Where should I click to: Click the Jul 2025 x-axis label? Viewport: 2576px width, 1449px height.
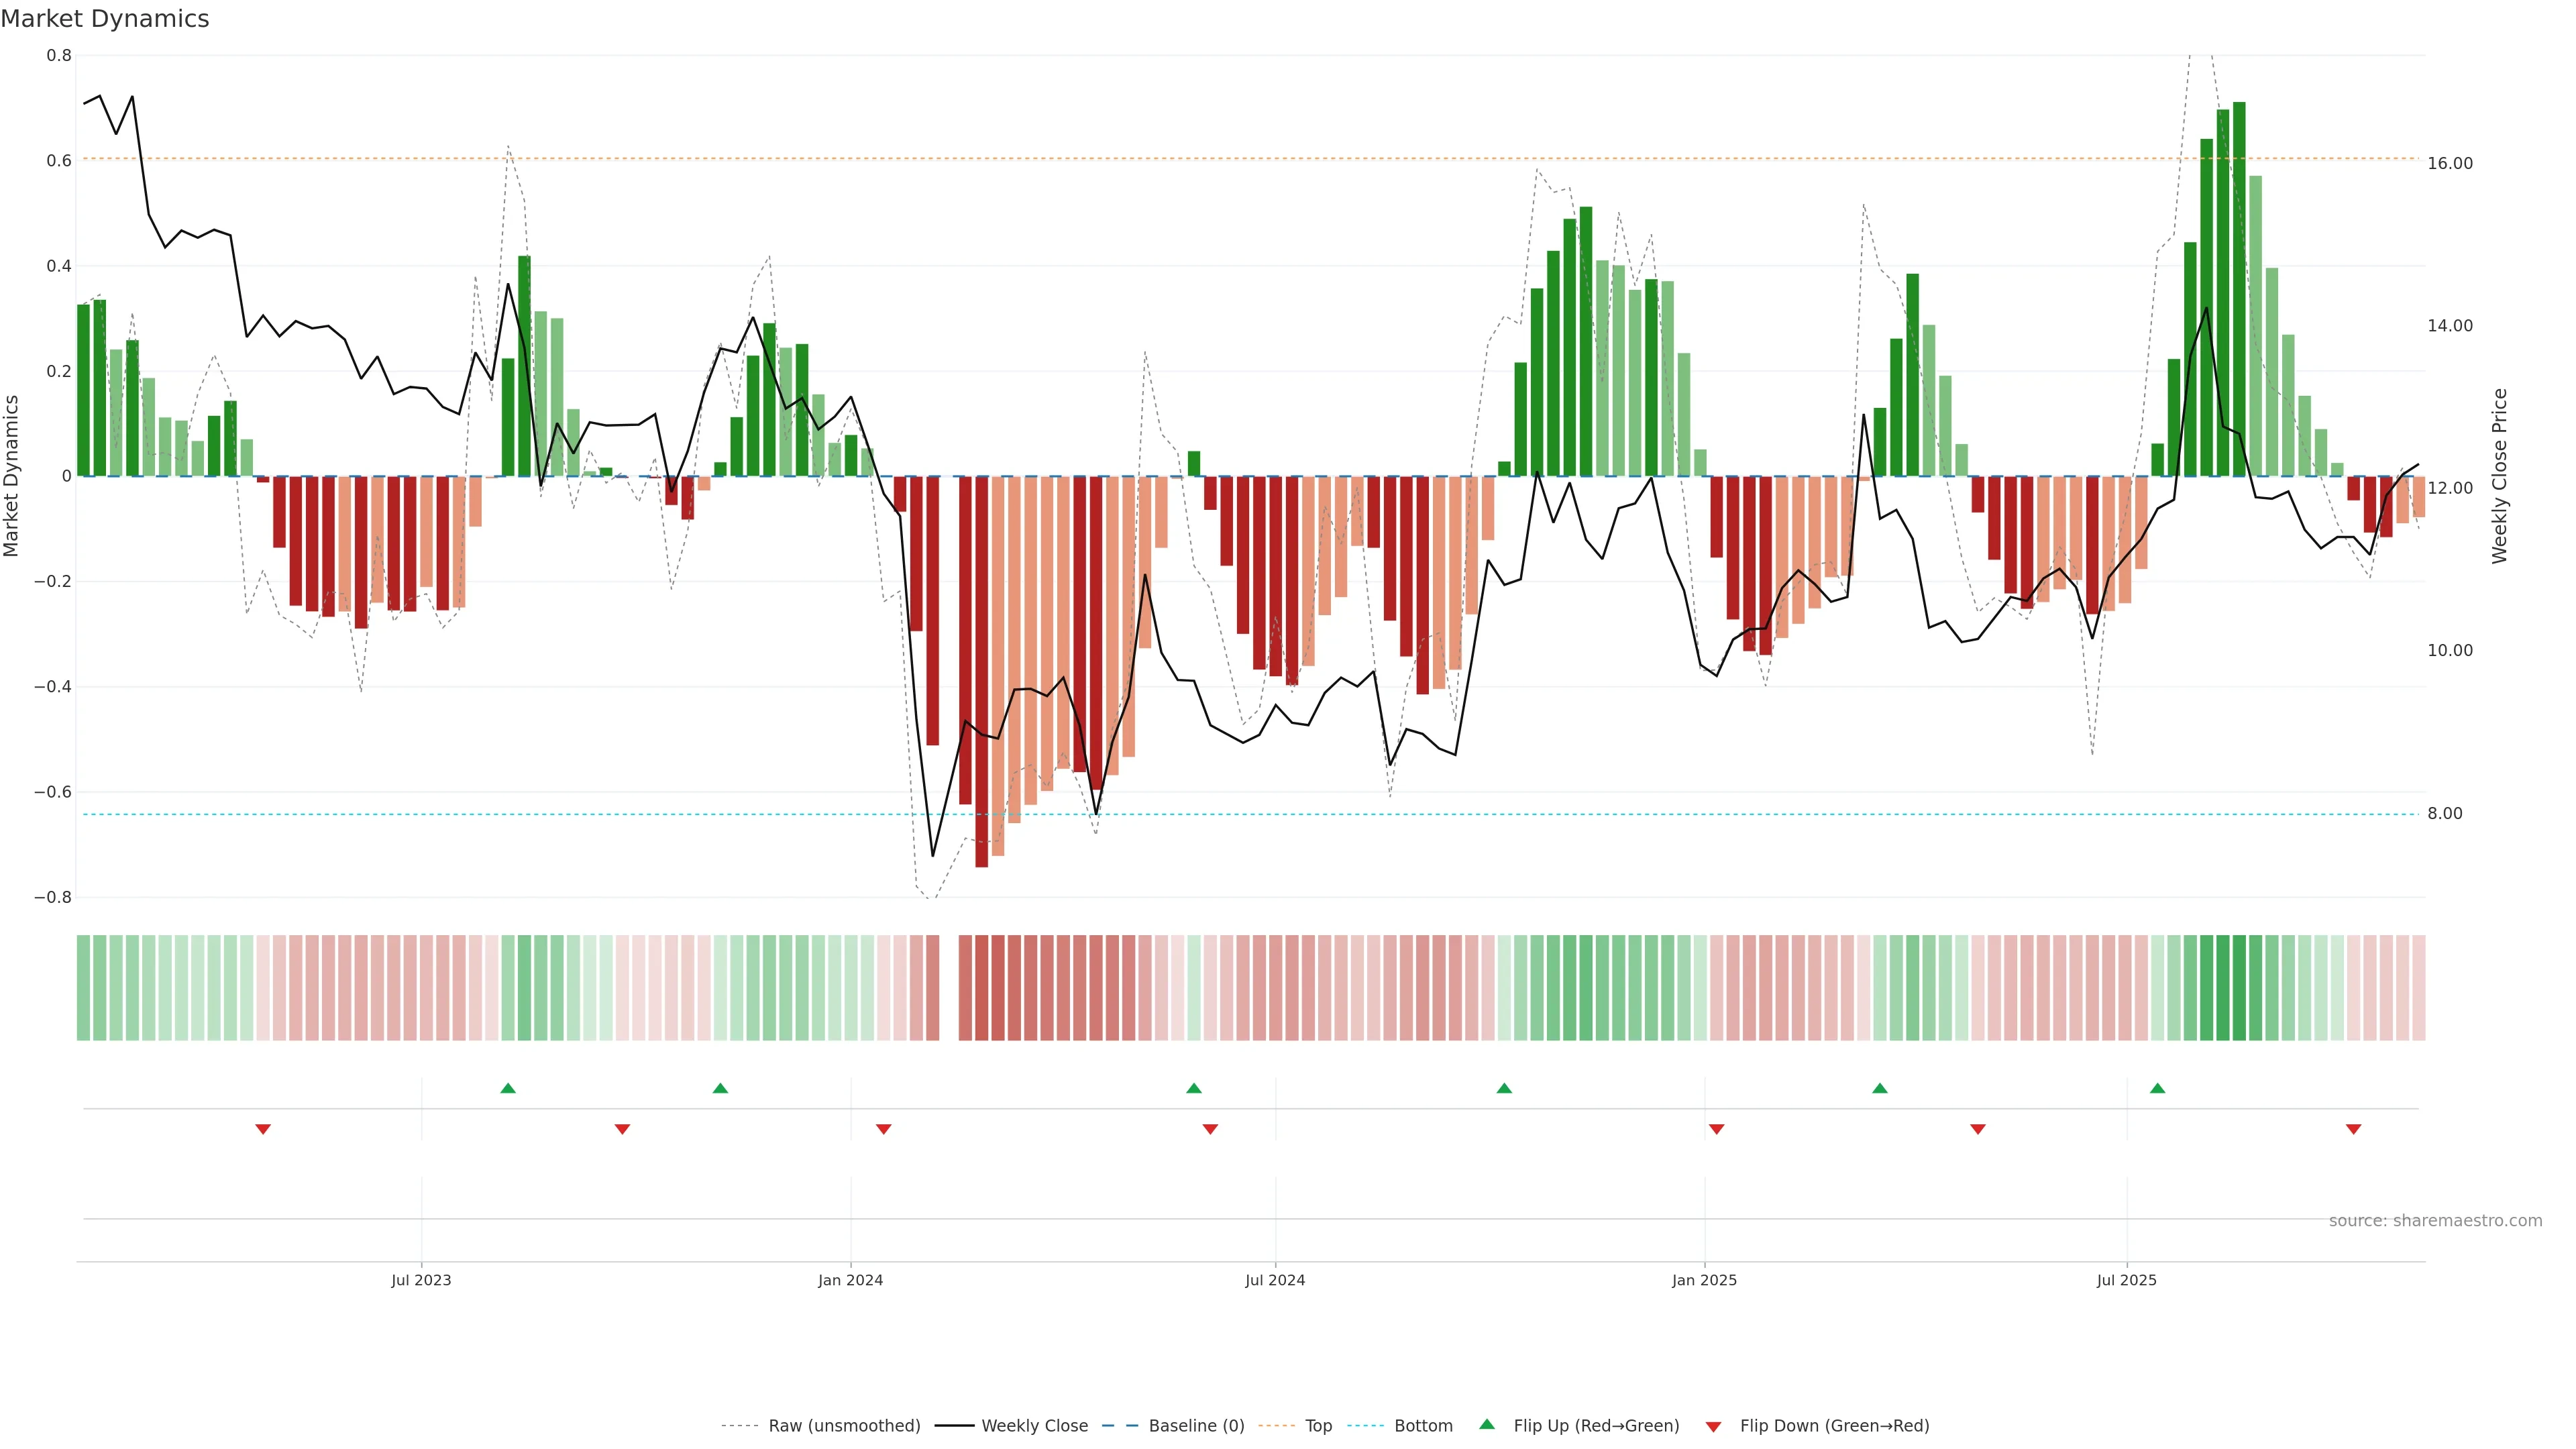(2126, 1280)
